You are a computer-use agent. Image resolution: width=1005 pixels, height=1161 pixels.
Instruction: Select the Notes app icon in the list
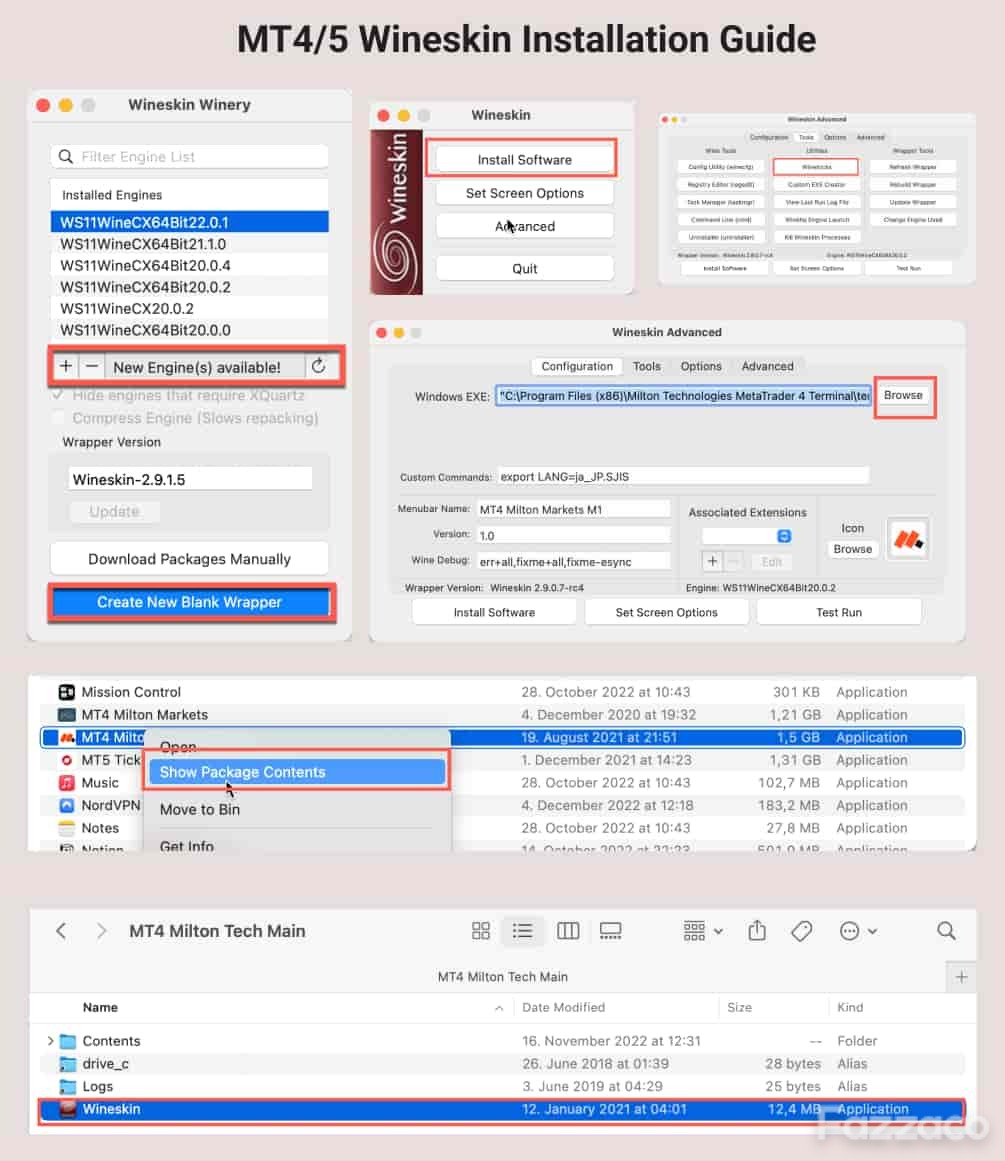(67, 828)
